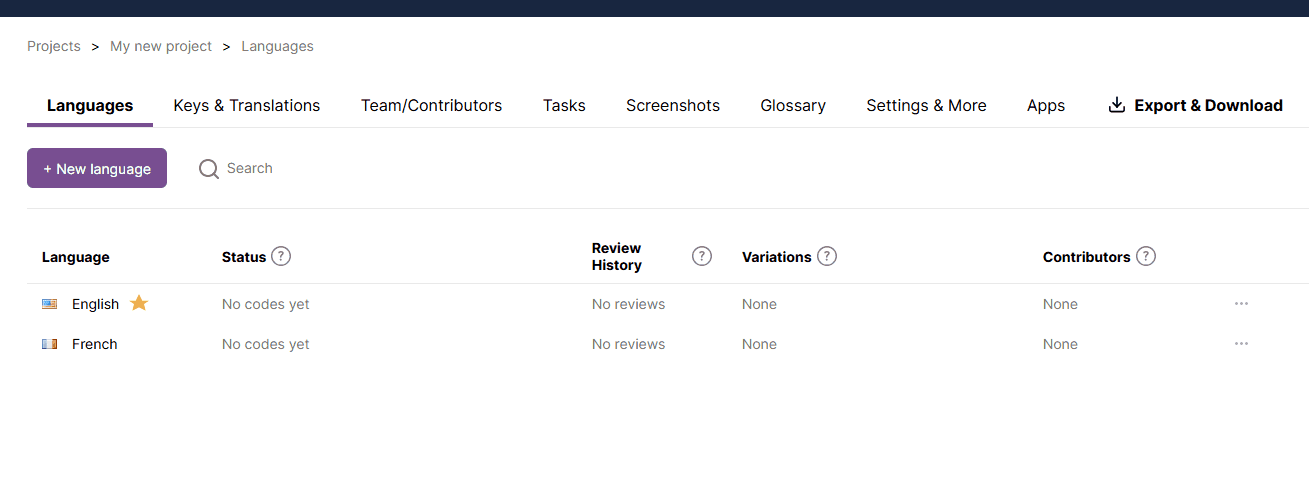Click the English language flag icon
The width and height of the screenshot is (1309, 477).
(x=50, y=304)
